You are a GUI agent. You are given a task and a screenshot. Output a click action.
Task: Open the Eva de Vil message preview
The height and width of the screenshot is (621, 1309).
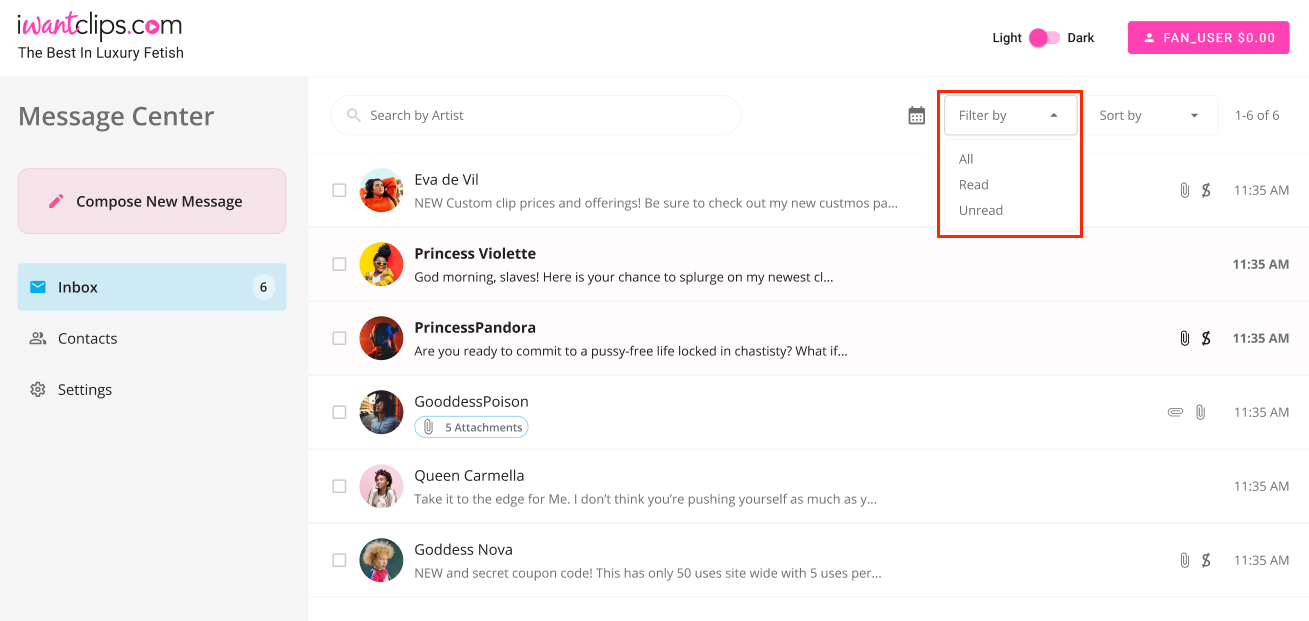point(656,203)
